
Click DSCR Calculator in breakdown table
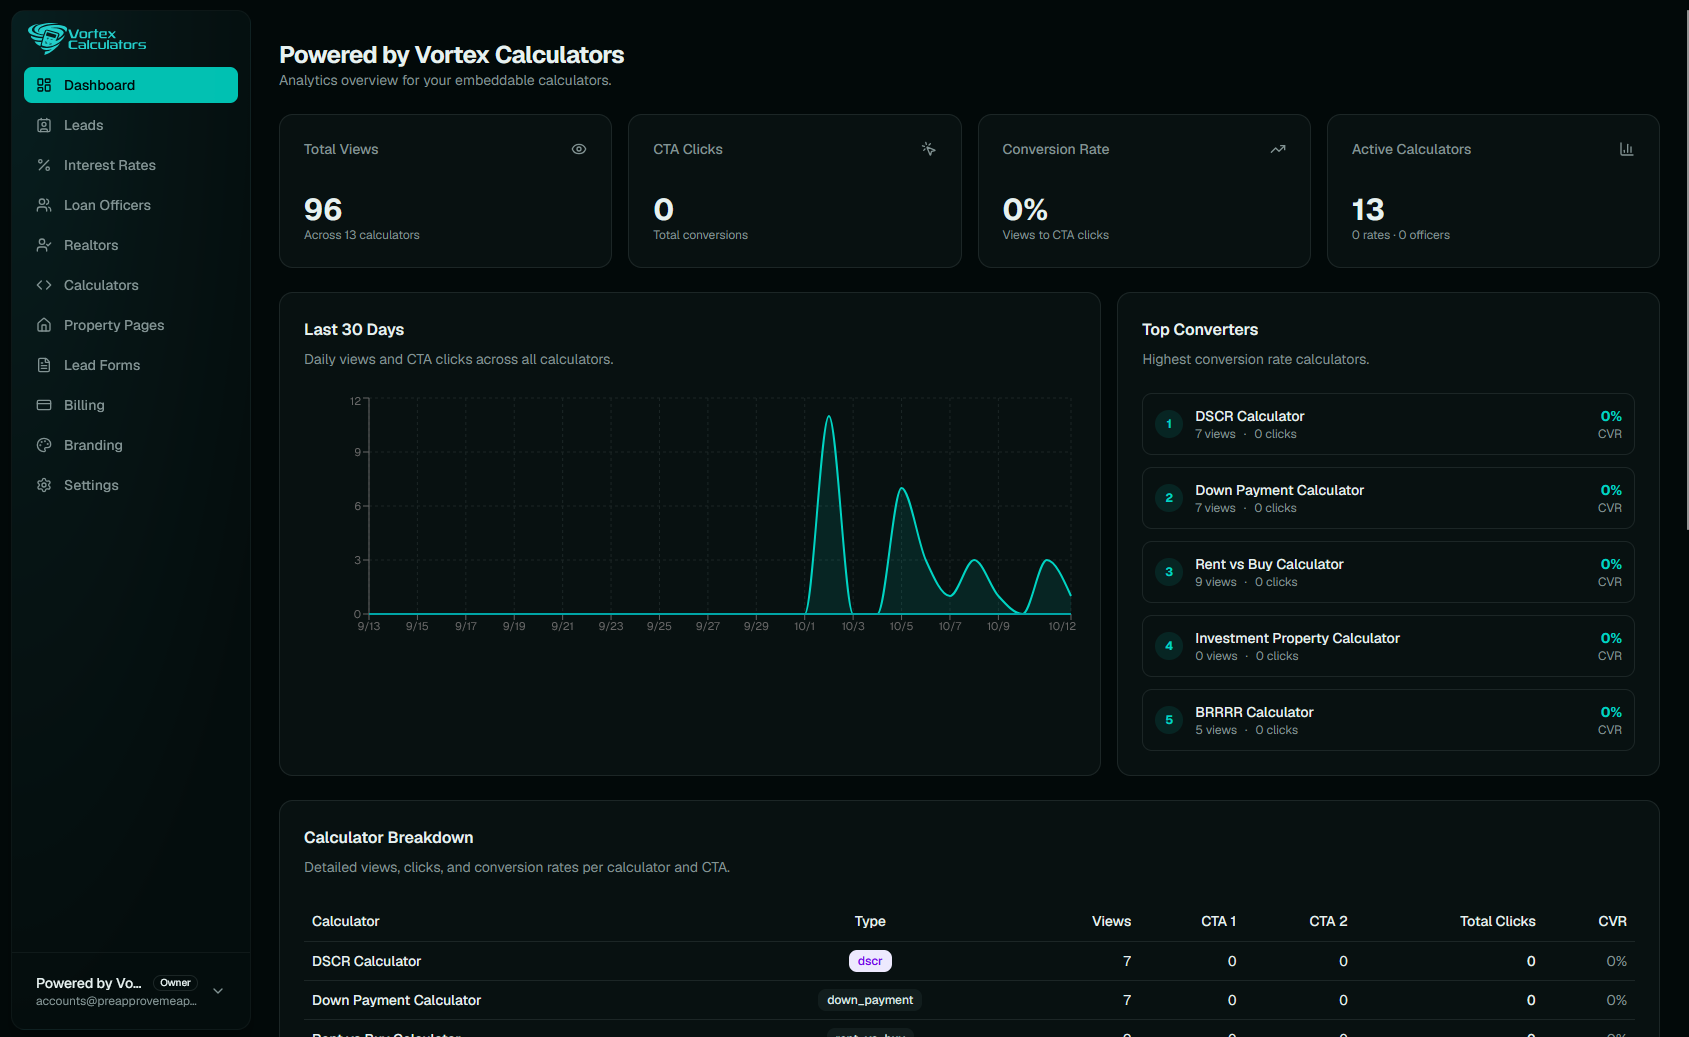pyautogui.click(x=366, y=961)
